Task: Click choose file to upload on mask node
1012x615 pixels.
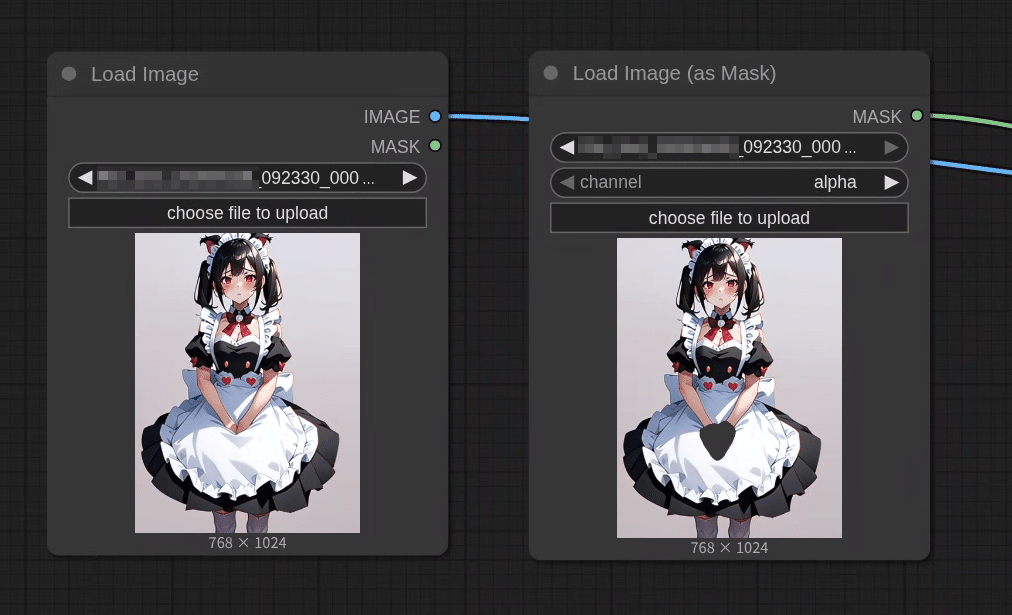Action: [x=729, y=217]
